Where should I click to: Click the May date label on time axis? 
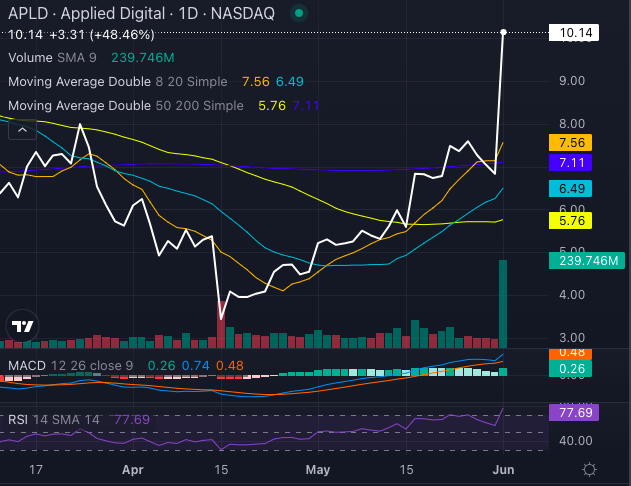[318, 470]
